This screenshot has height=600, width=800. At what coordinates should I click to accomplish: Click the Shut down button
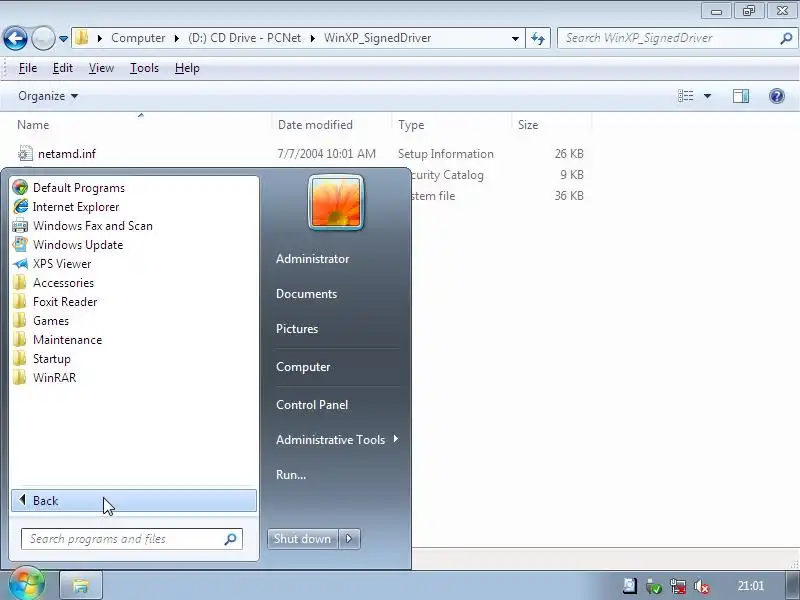click(x=302, y=539)
